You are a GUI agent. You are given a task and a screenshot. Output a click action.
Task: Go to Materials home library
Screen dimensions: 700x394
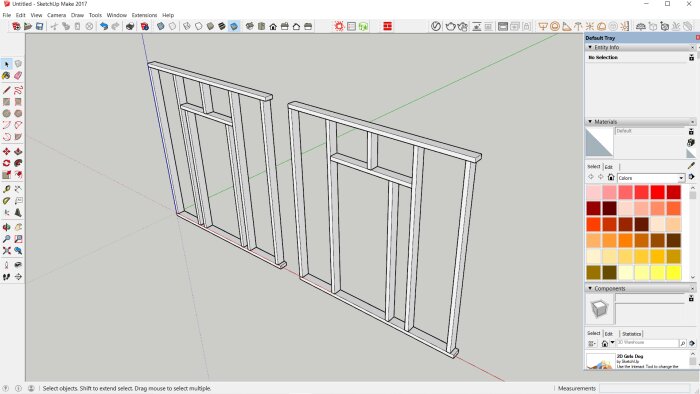[611, 177]
